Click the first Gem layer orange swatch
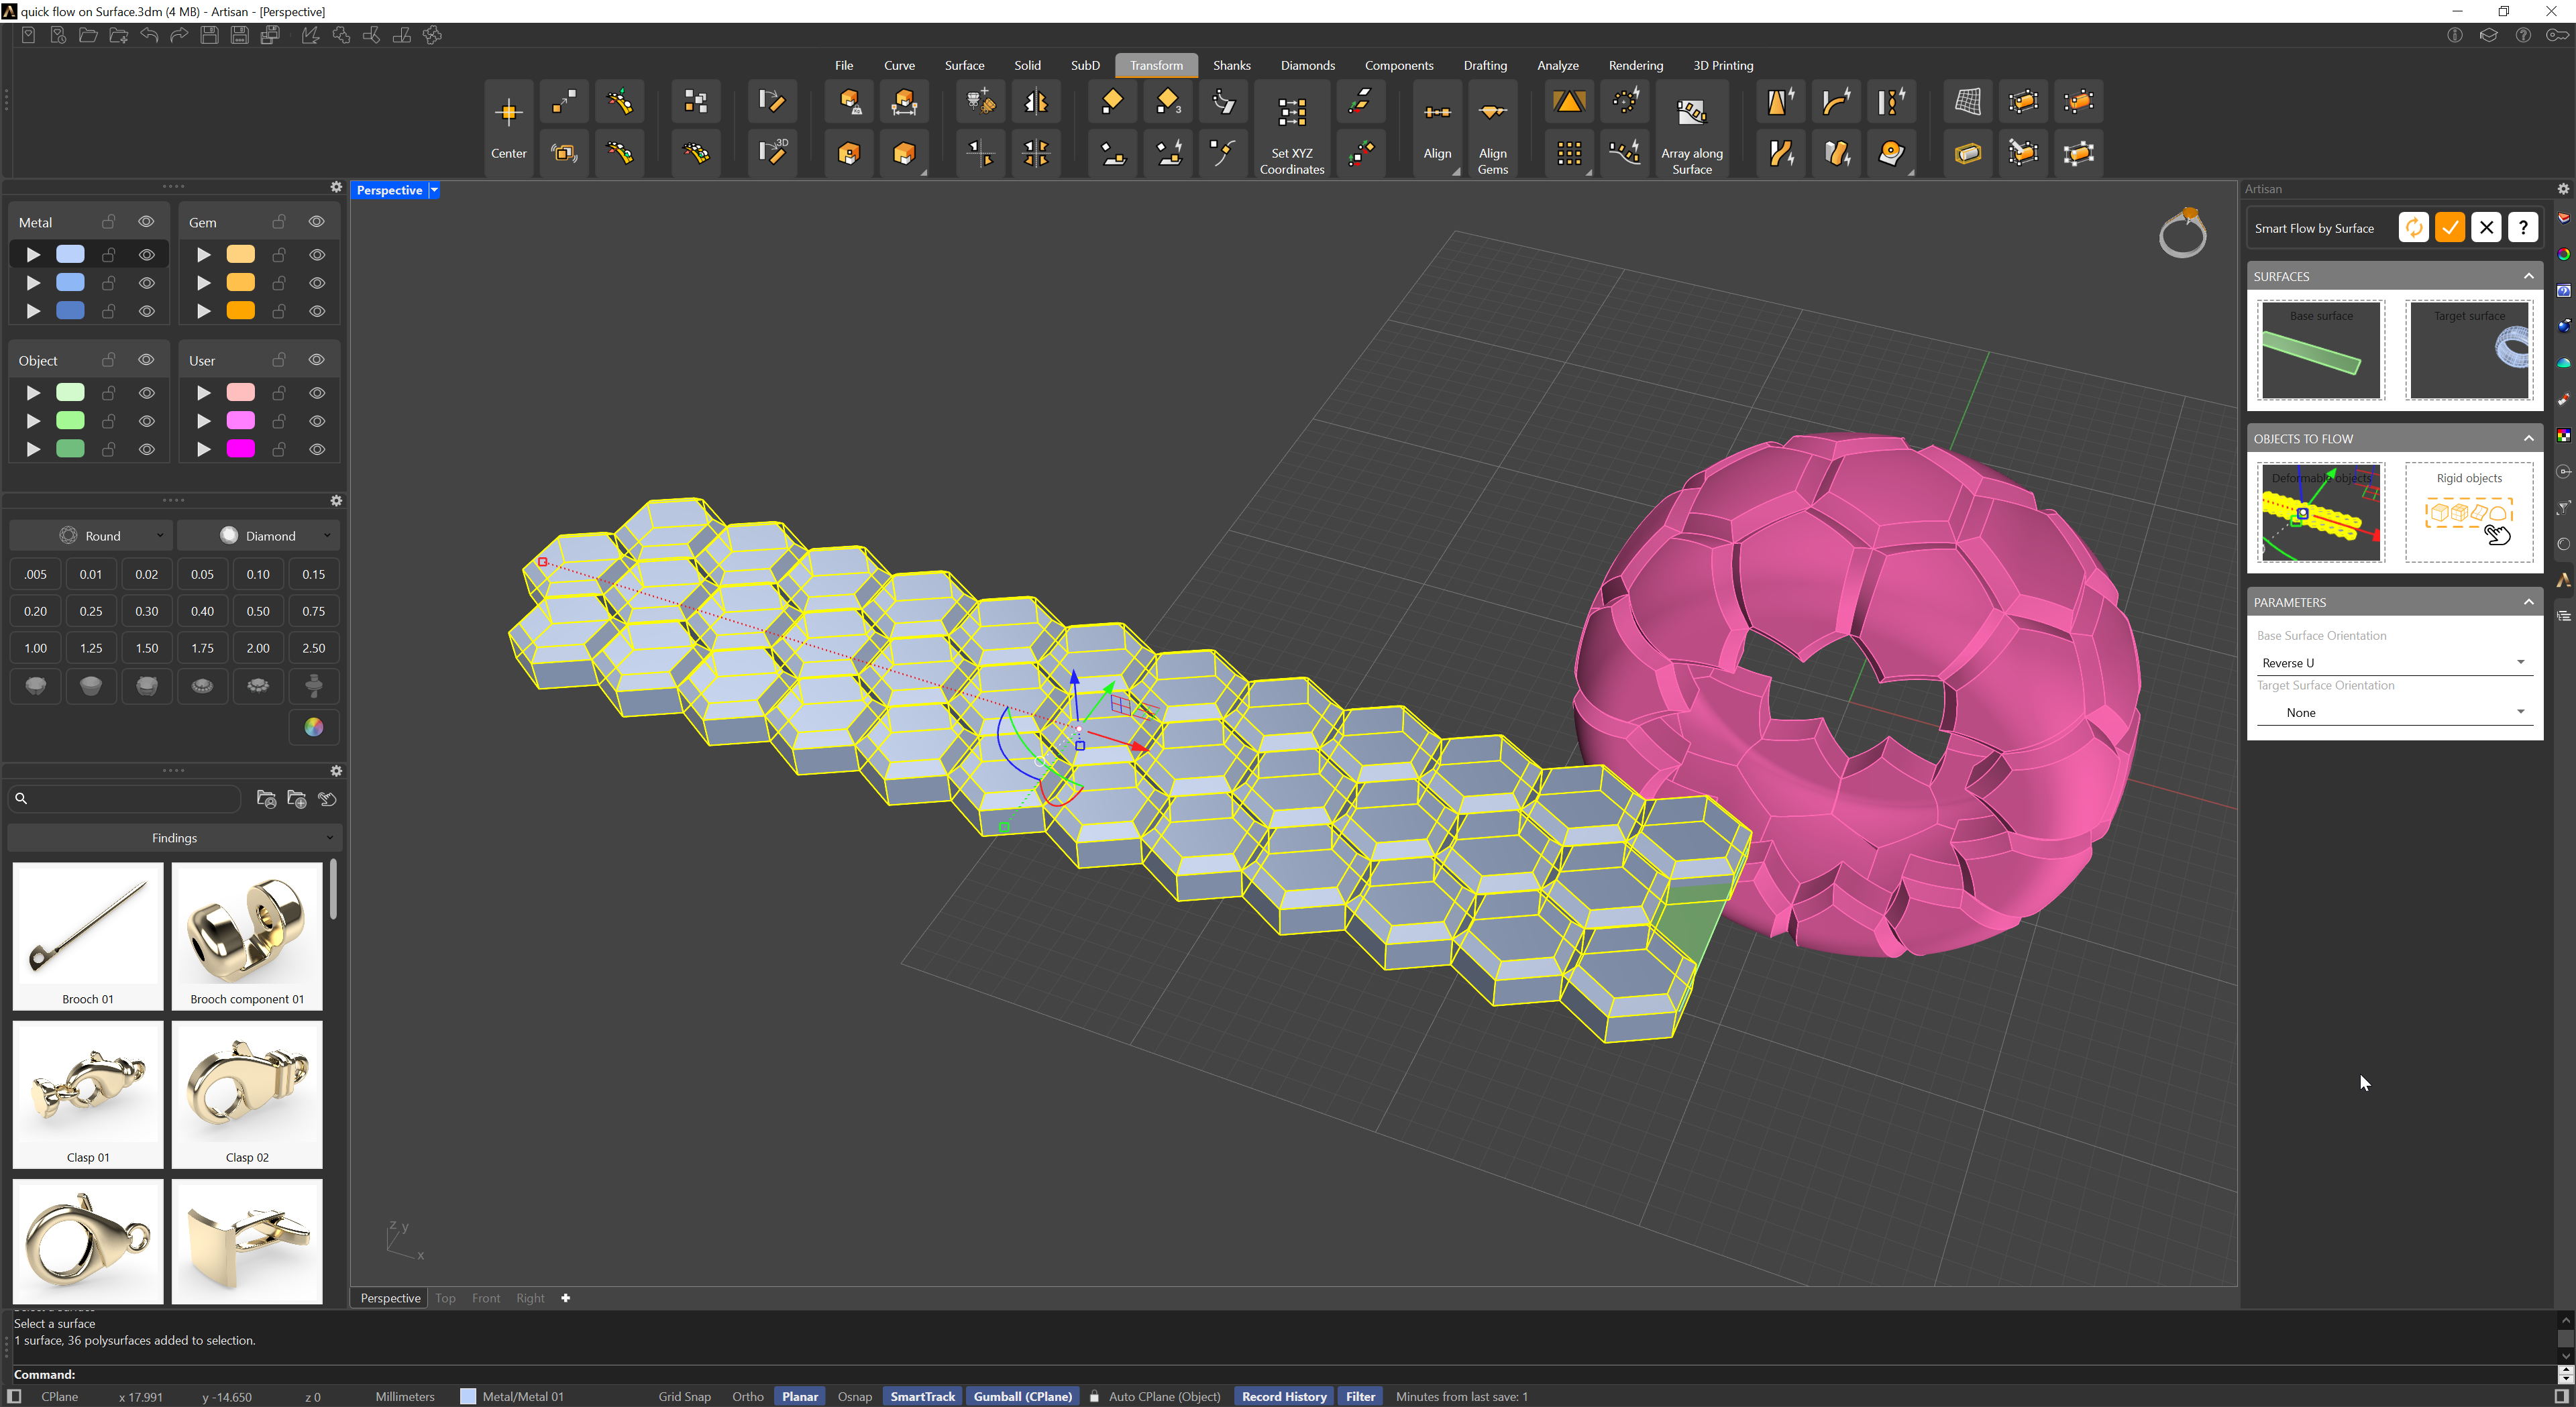 241,255
